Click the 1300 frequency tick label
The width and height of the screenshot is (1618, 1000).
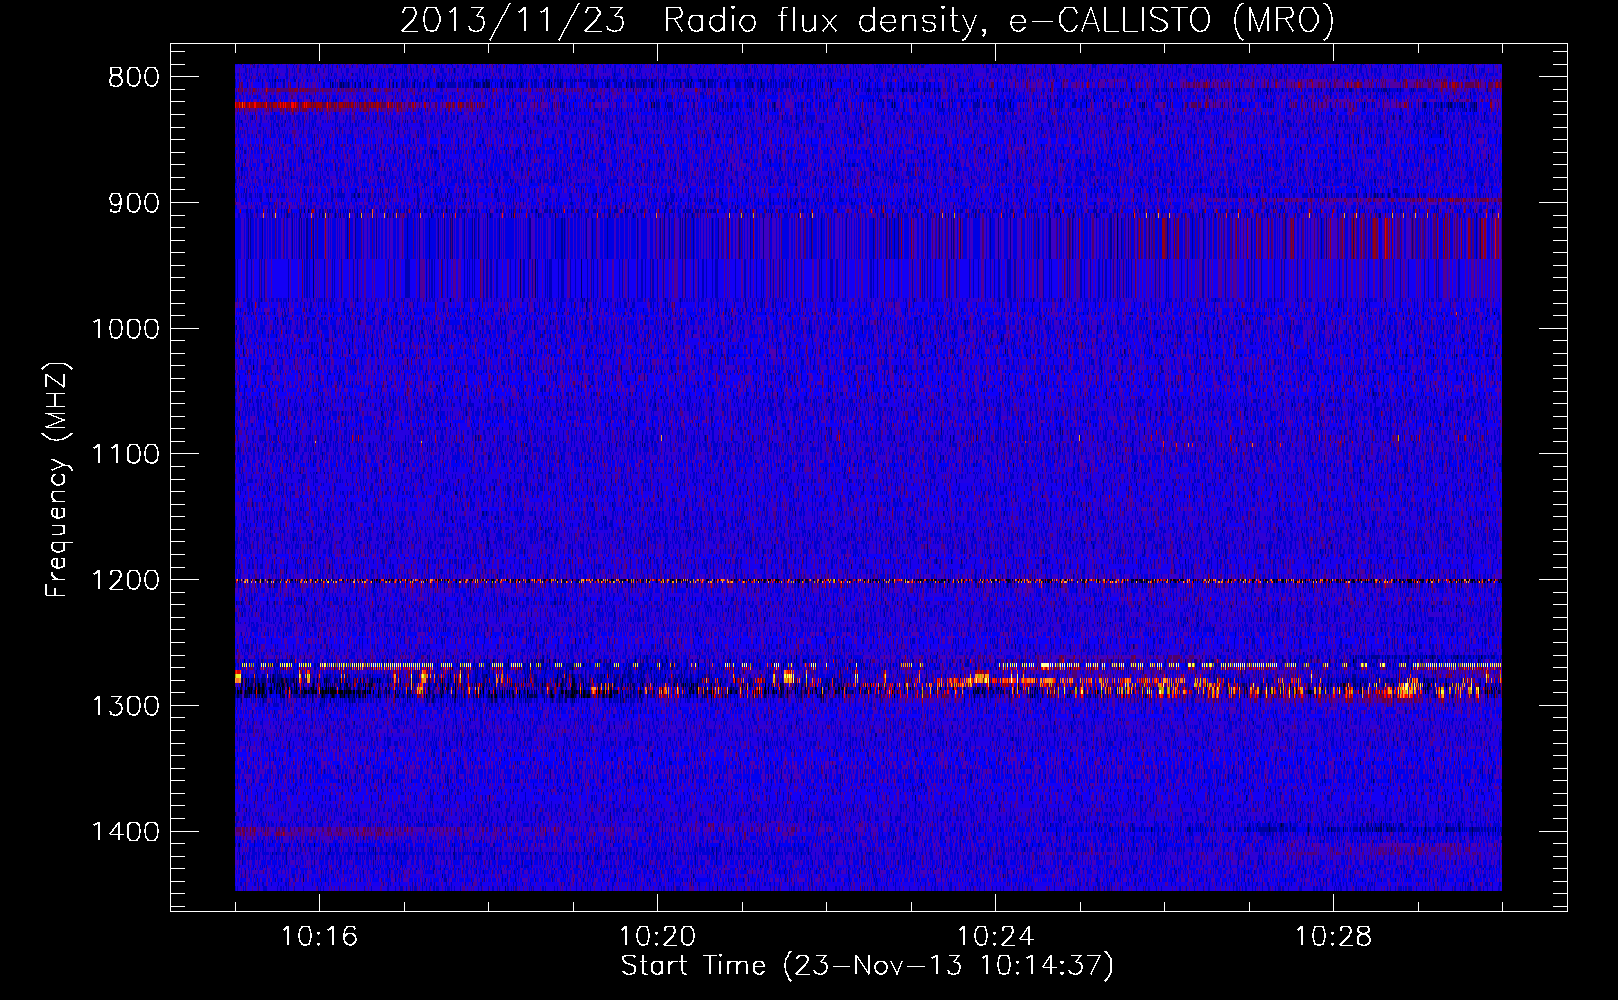coord(125,706)
